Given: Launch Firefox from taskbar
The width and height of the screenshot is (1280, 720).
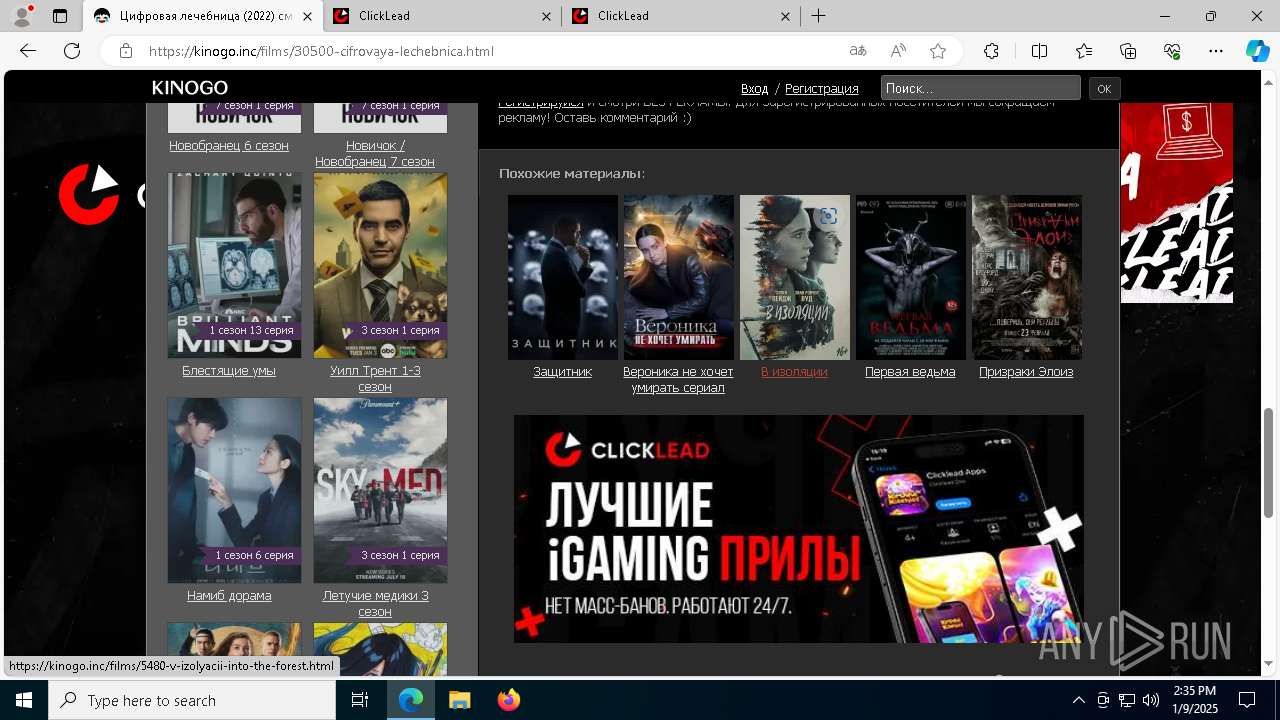Looking at the screenshot, I should [509, 700].
